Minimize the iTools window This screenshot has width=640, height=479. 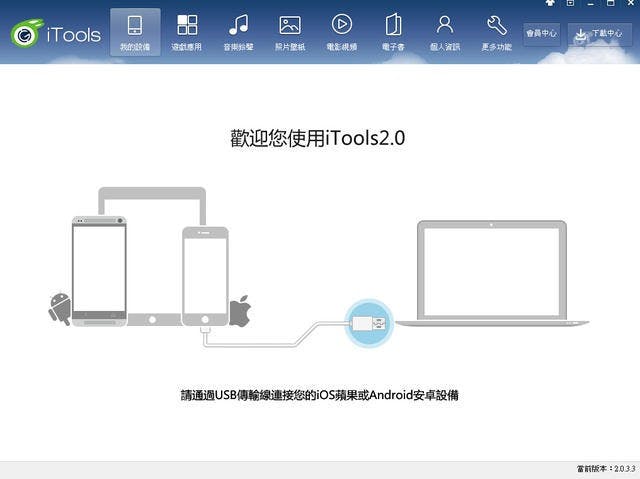point(591,3)
